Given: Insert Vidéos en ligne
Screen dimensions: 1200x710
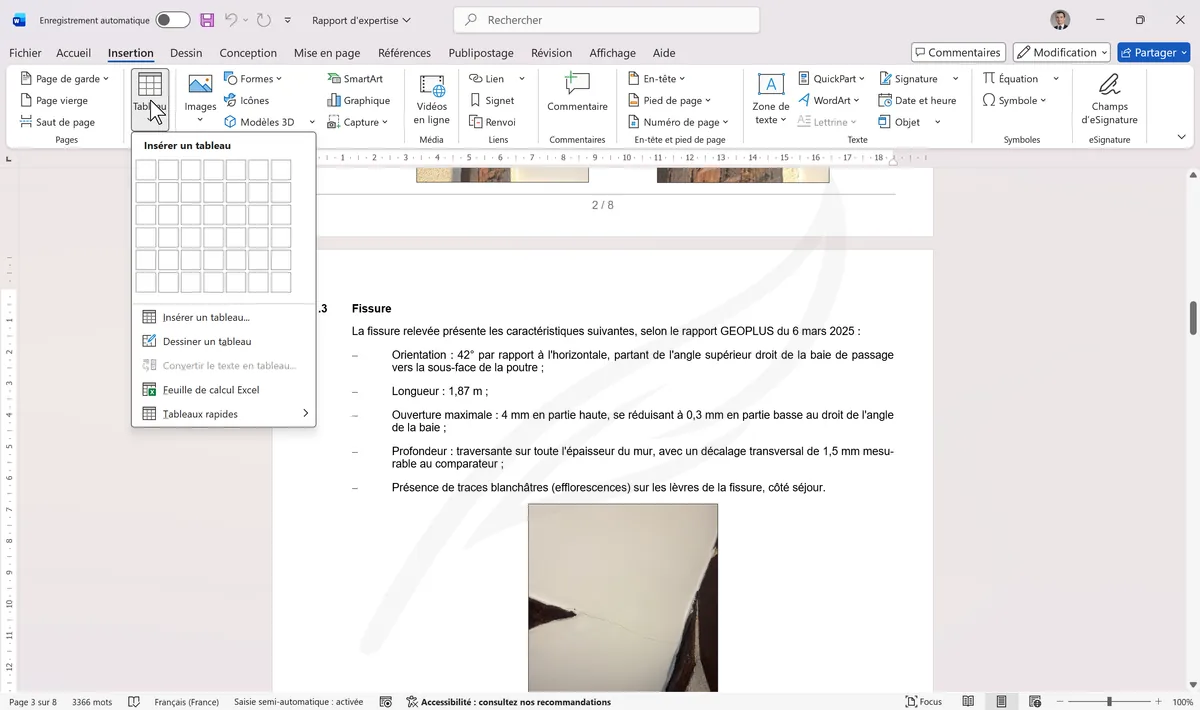Looking at the screenshot, I should tap(430, 98).
